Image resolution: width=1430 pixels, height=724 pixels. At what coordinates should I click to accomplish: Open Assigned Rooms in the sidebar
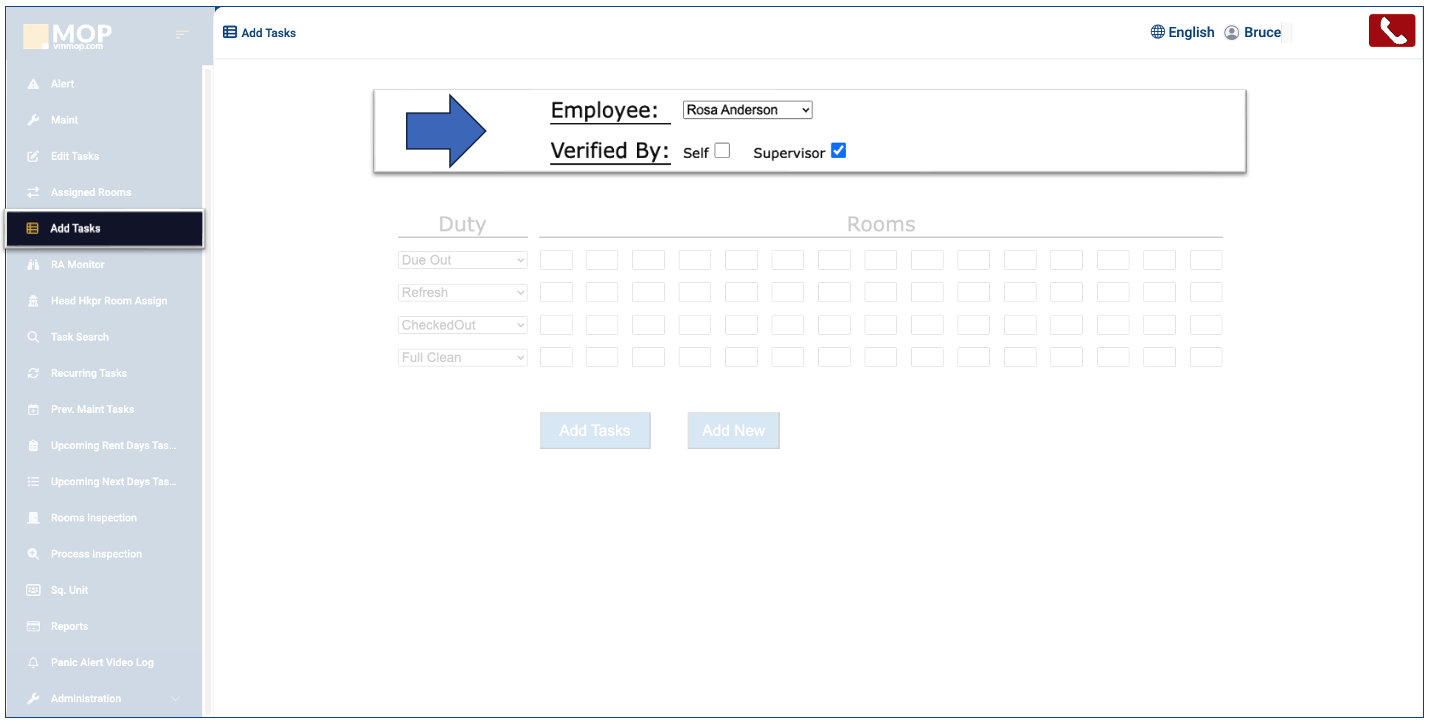point(91,192)
